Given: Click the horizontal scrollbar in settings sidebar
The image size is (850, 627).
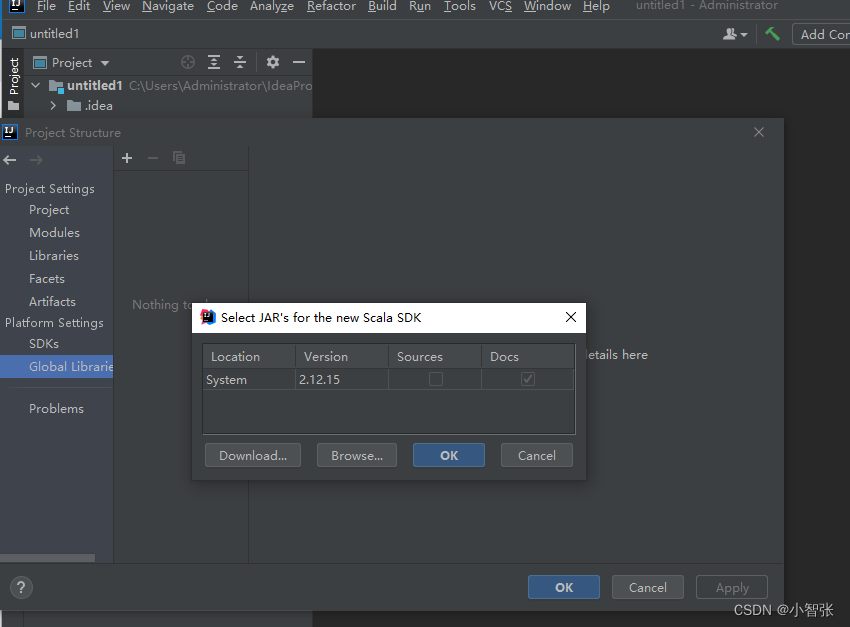Looking at the screenshot, I should point(47,558).
